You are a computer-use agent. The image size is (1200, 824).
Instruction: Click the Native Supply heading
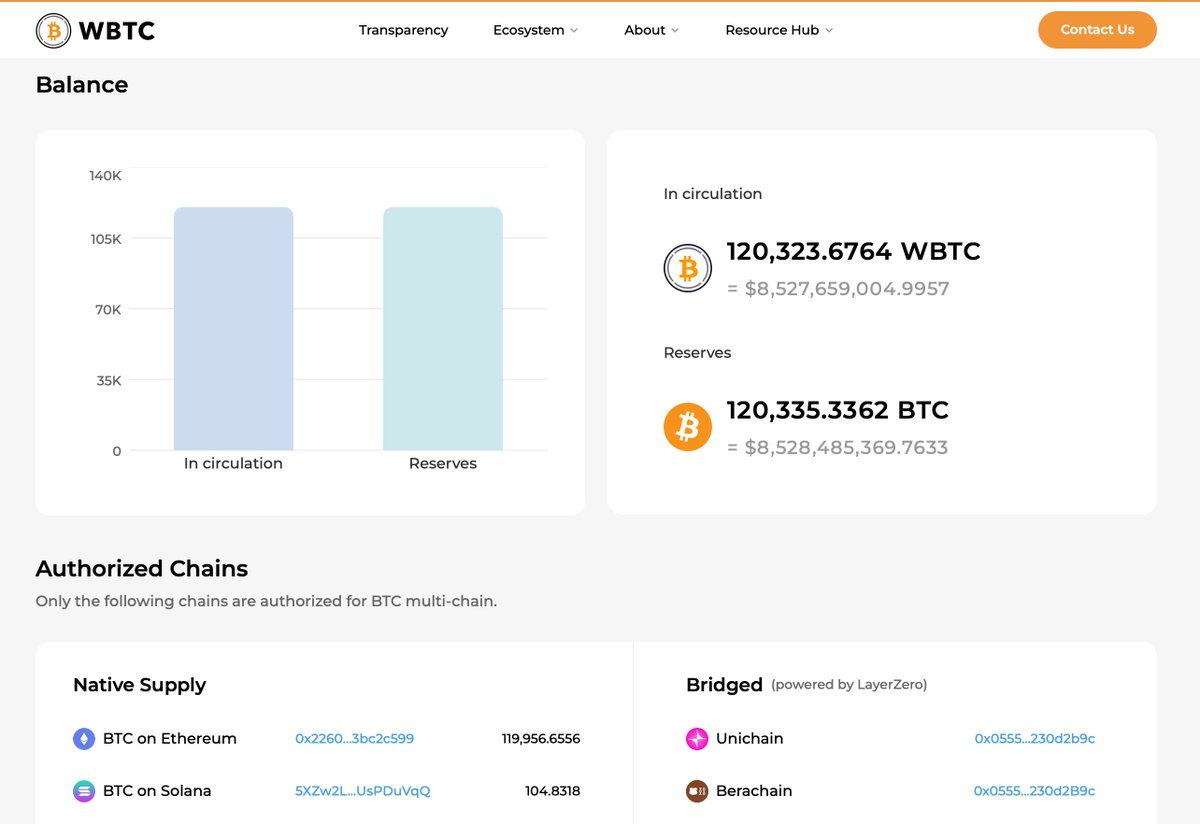click(x=140, y=685)
